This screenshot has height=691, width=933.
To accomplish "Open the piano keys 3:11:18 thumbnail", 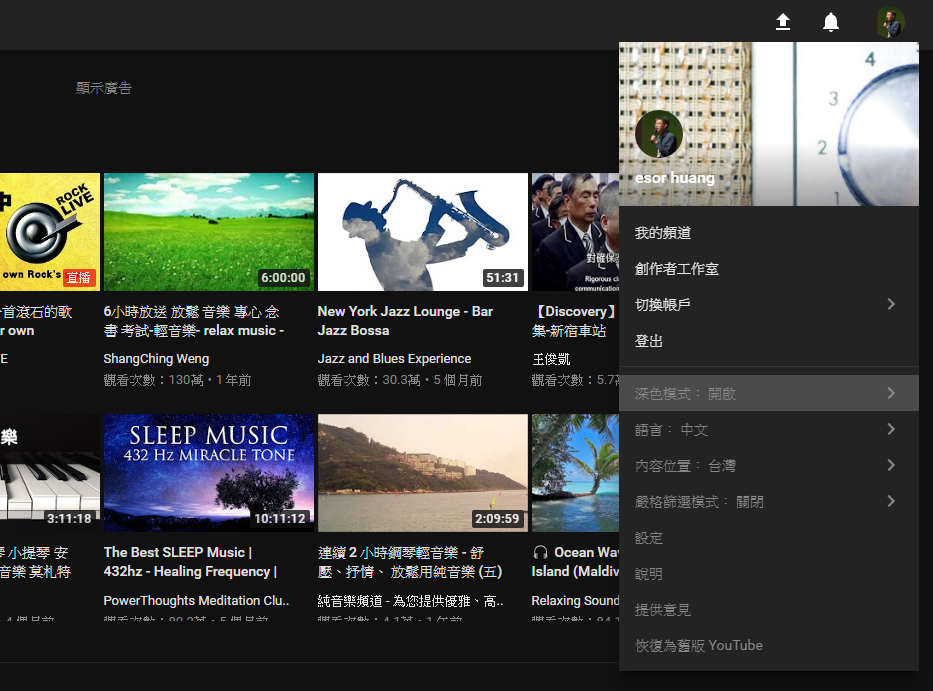I will coord(50,473).
